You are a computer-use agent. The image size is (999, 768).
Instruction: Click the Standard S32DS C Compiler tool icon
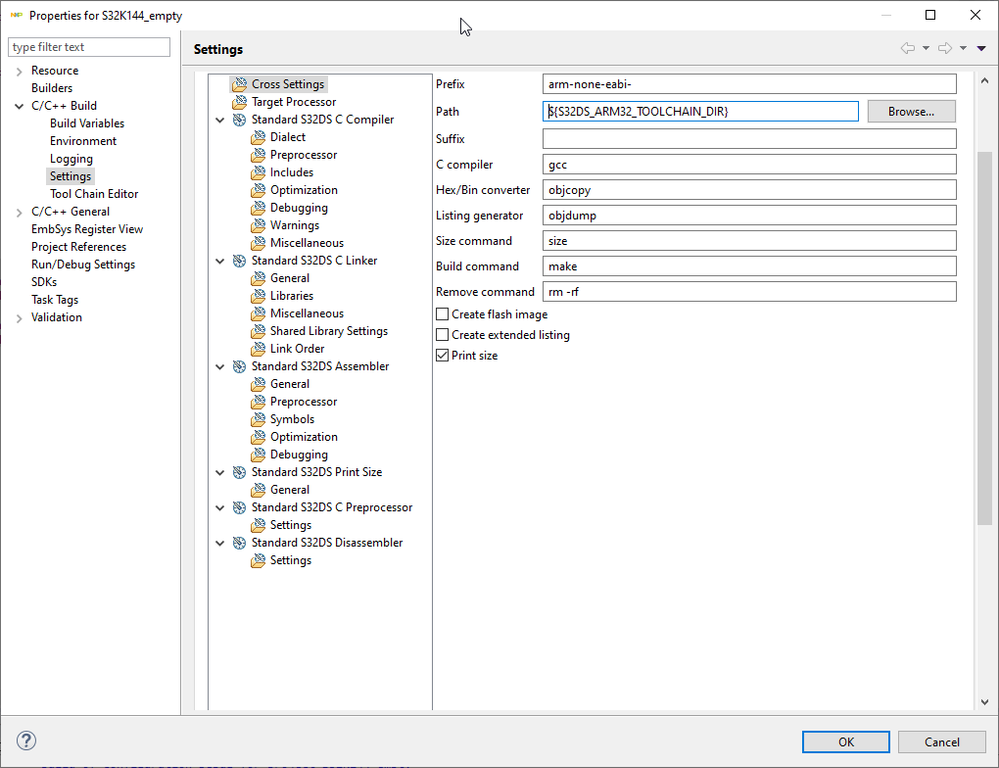(240, 120)
